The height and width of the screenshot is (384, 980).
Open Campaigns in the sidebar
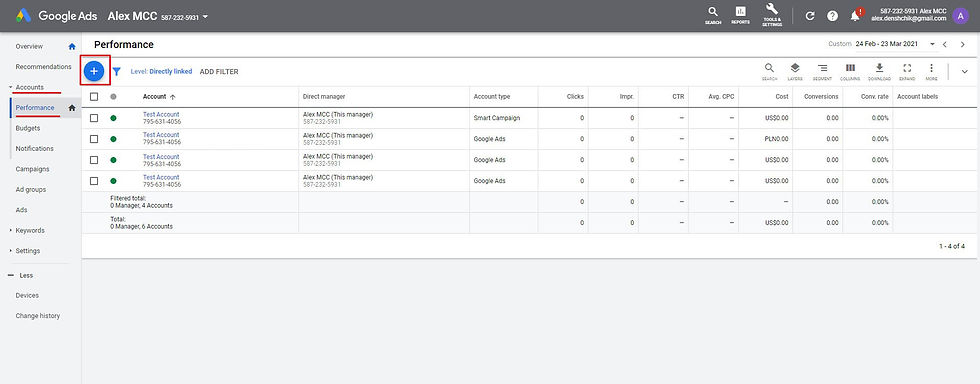coord(32,169)
